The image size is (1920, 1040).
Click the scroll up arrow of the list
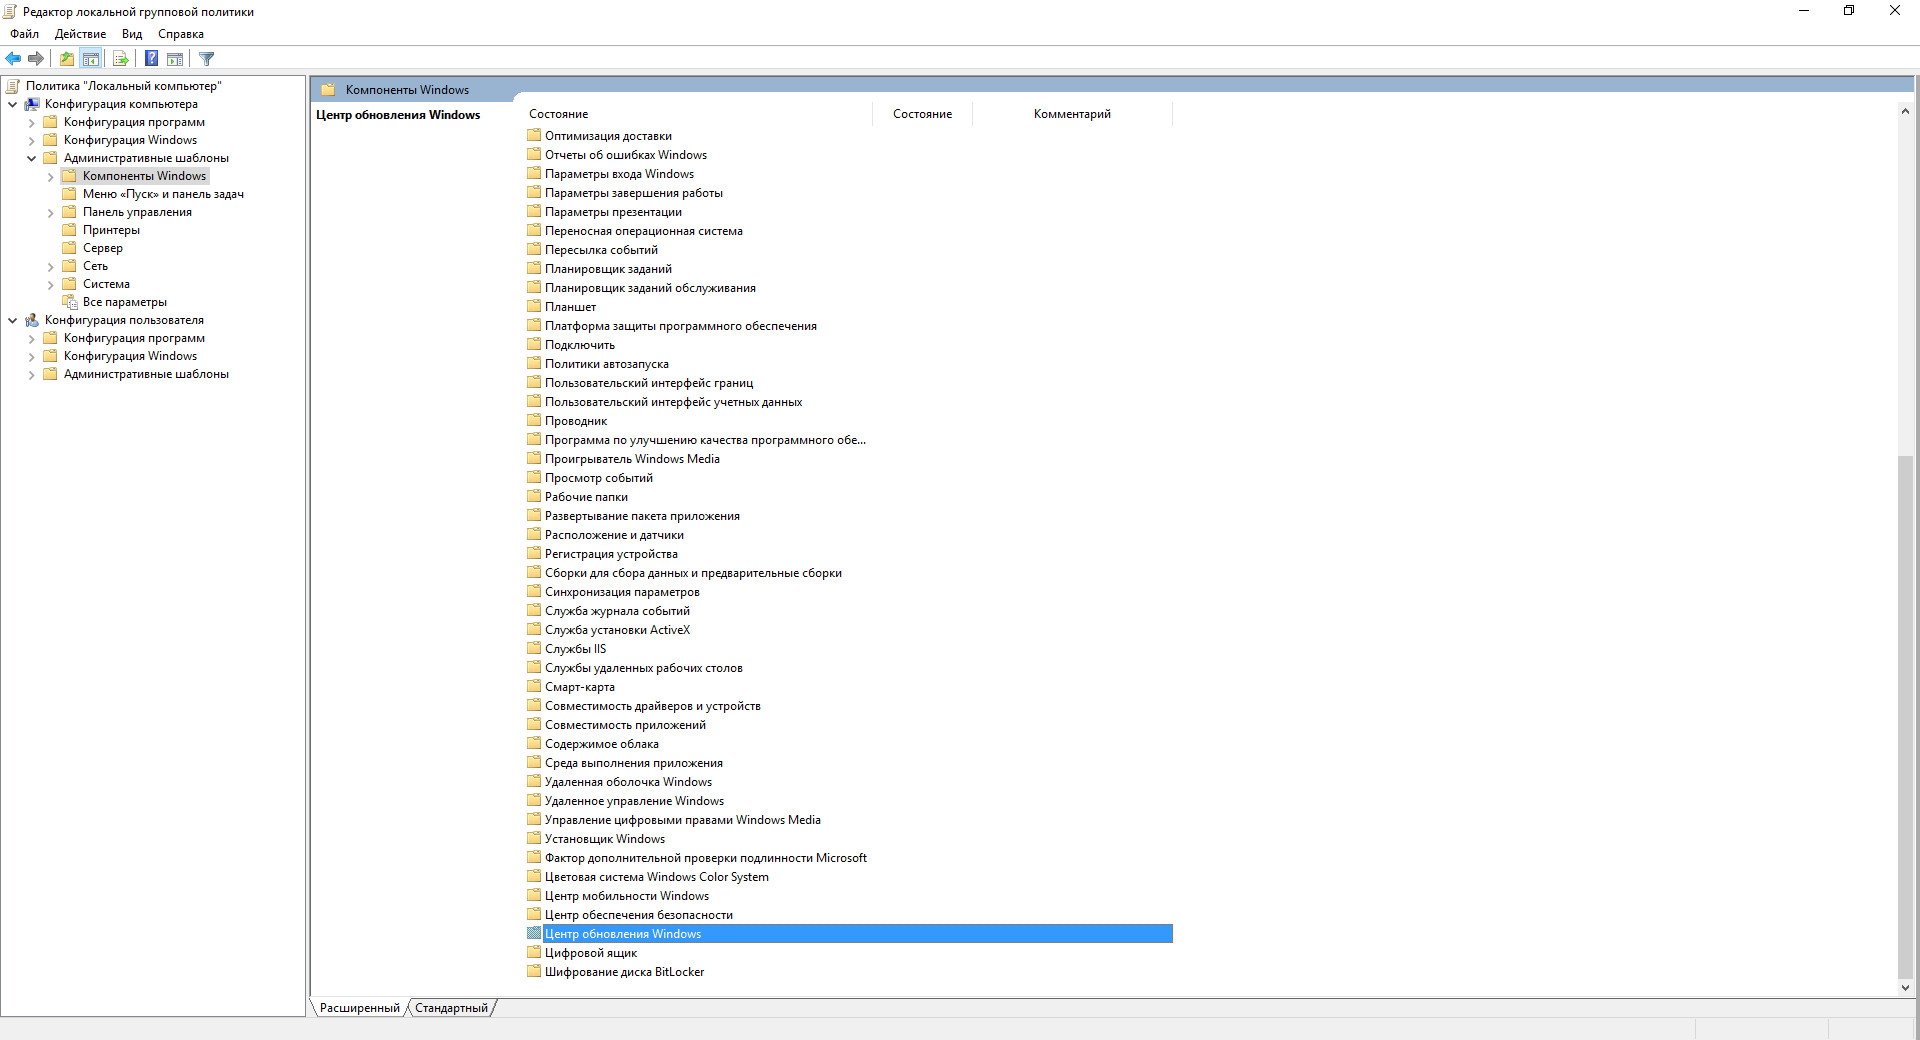pos(1904,112)
